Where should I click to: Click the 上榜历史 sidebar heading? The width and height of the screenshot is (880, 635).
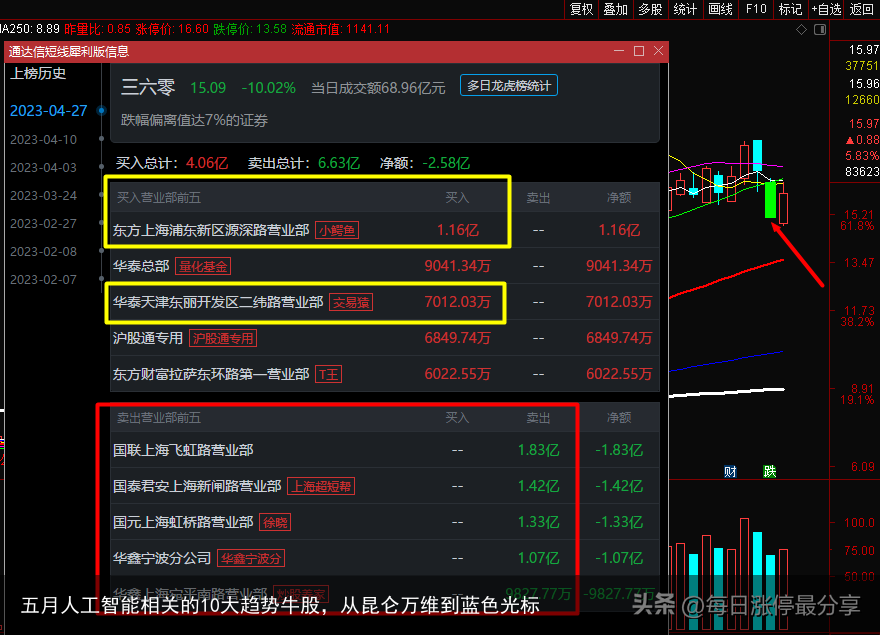pyautogui.click(x=38, y=74)
